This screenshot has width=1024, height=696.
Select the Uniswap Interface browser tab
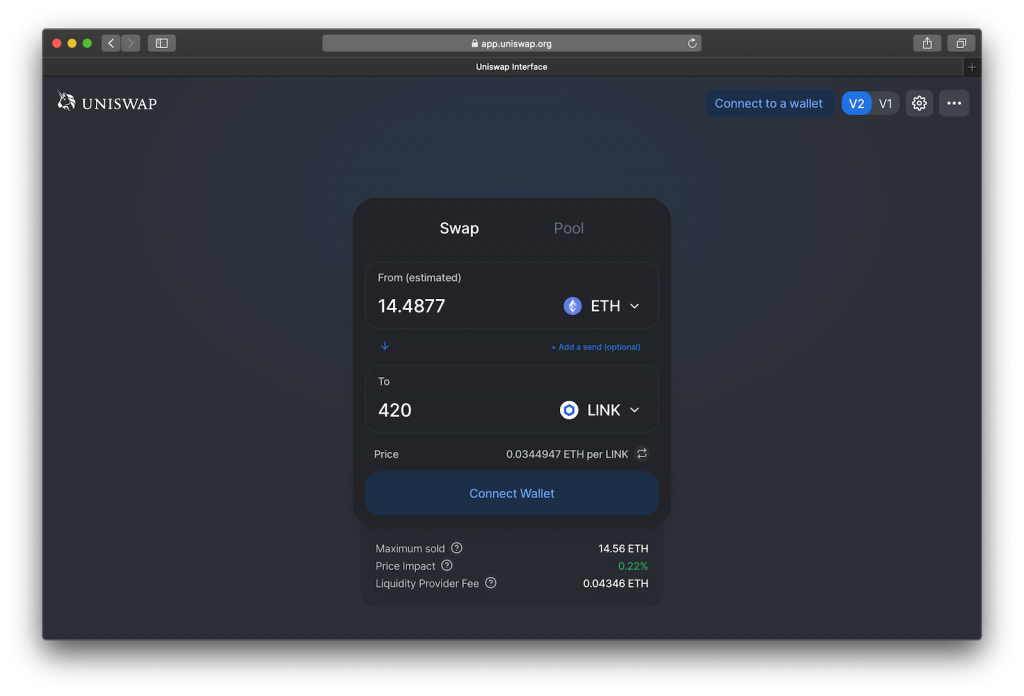coord(511,67)
